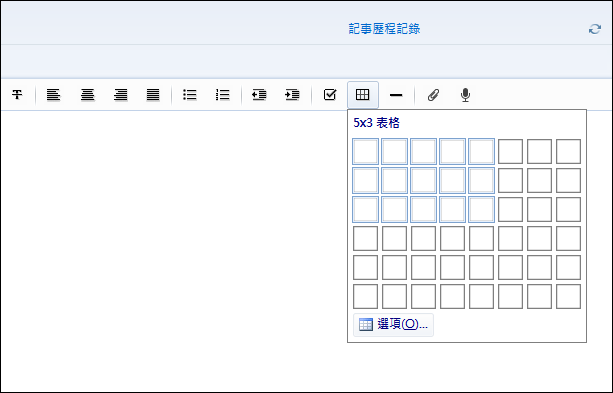
Task: Click the table insert toolbar button
Action: point(363,95)
